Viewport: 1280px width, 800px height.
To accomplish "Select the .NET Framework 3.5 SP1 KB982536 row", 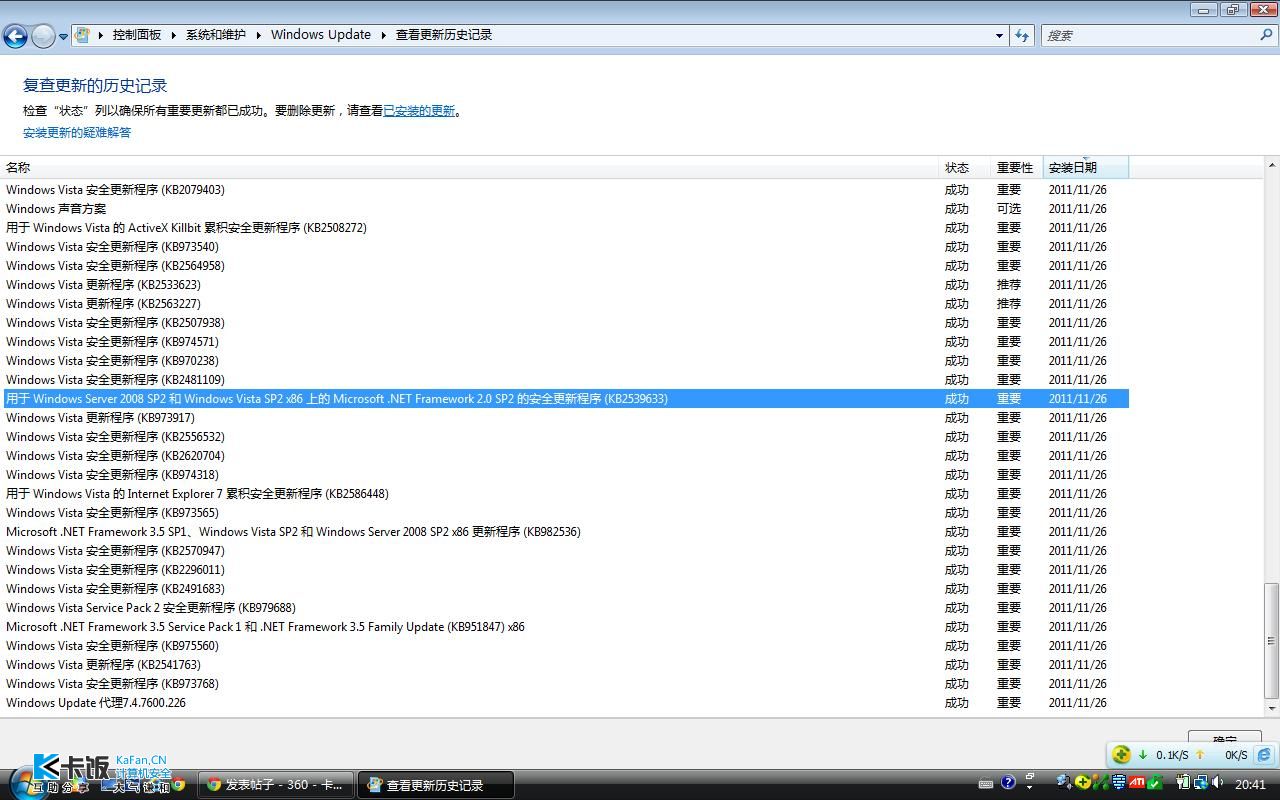I will point(565,532).
